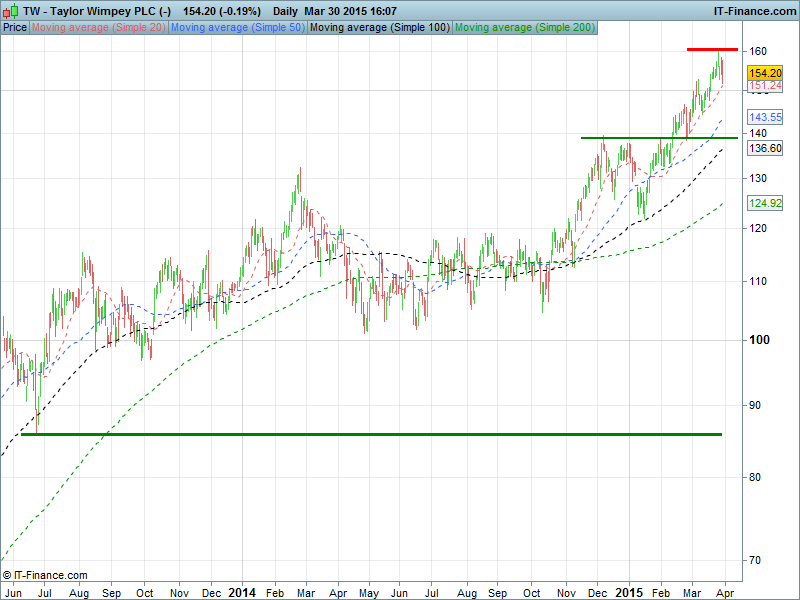Click the yellow 154.20 current price tag
Screen dimensions: 800x600
764,73
